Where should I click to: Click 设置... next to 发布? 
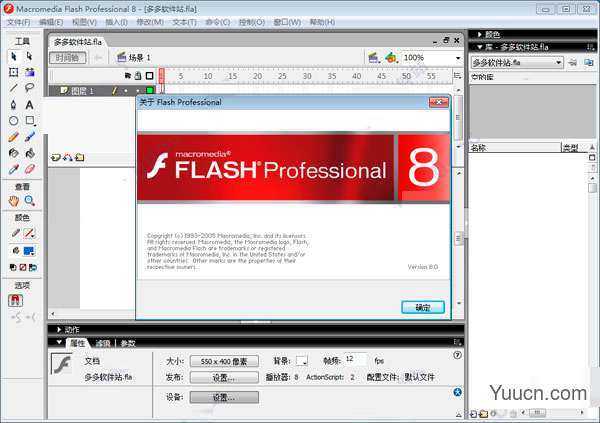(x=224, y=377)
